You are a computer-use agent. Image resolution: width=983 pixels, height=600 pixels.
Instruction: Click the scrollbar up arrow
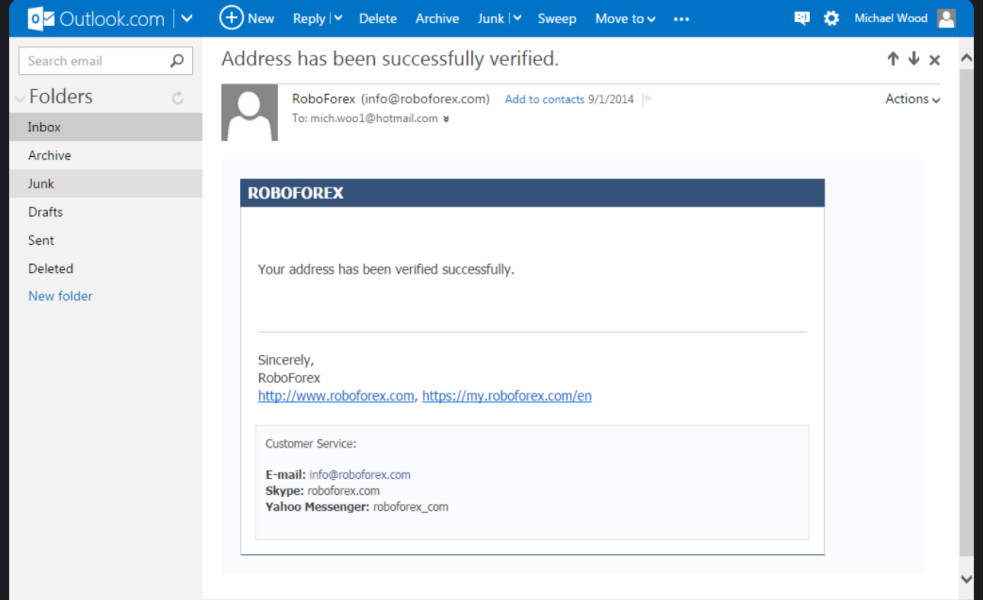(966, 58)
